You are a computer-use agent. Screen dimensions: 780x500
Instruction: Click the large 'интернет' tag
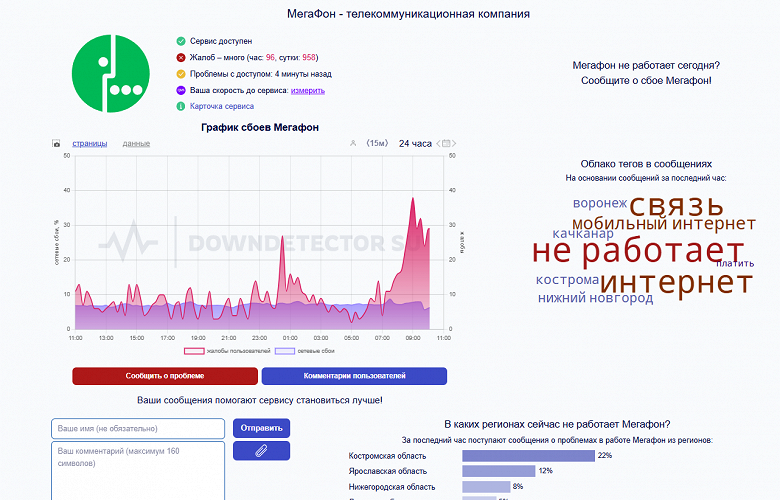pyautogui.click(x=677, y=282)
